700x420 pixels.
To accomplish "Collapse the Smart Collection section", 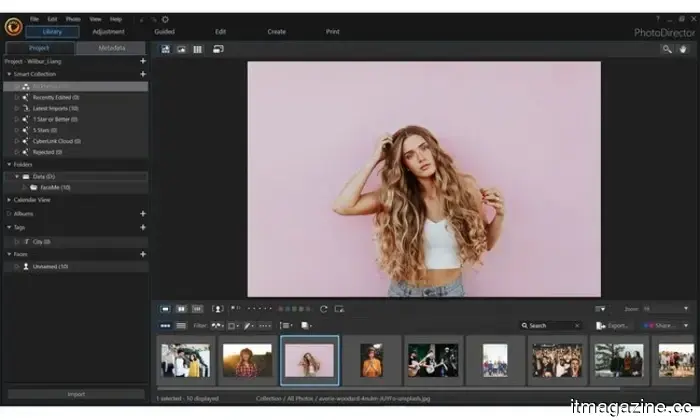I will click(x=9, y=74).
